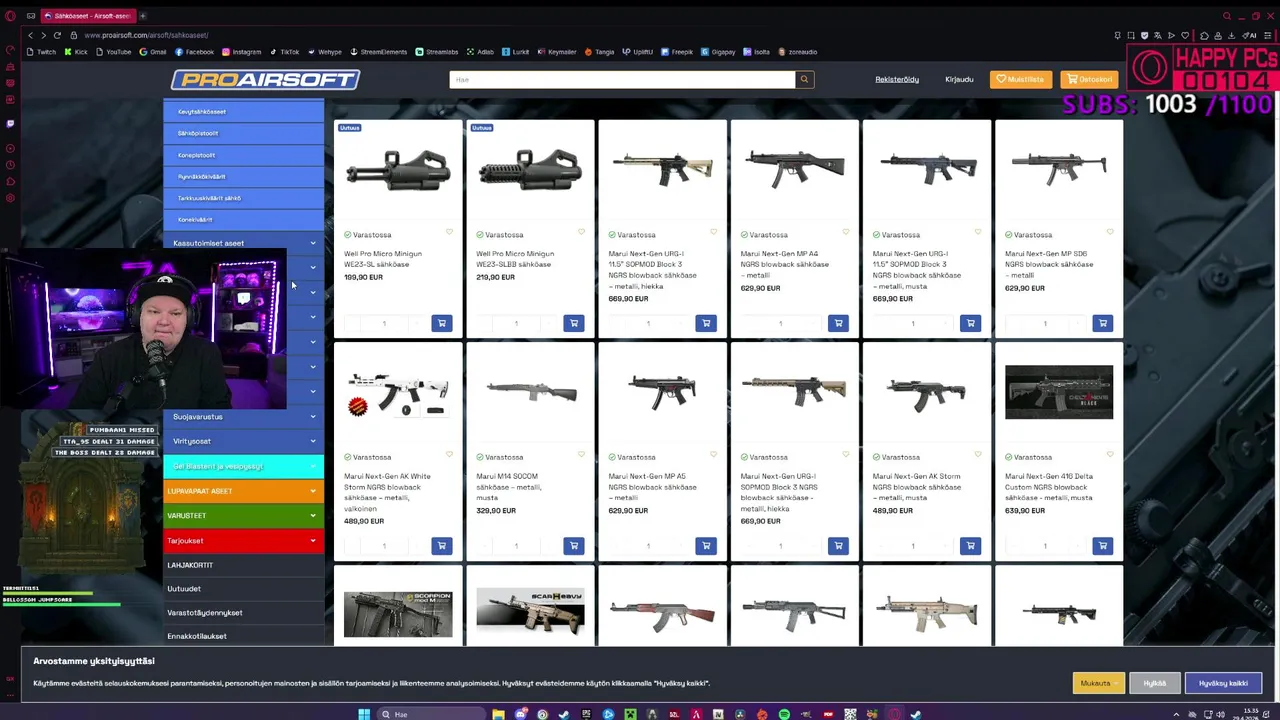This screenshot has width=1280, height=720.
Task: Favorite the Marui Next-Gen MP A5
Action: coord(713,455)
